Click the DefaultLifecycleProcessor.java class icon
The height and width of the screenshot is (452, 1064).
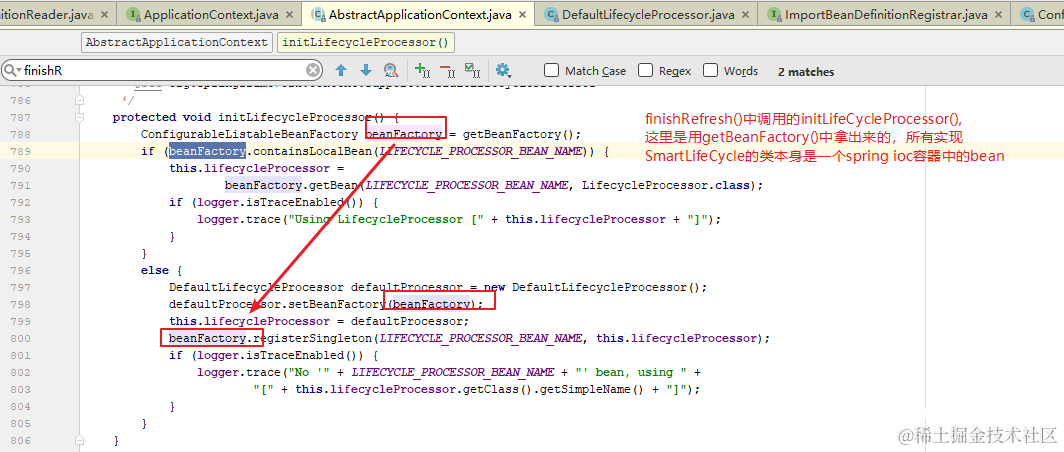pyautogui.click(x=552, y=14)
